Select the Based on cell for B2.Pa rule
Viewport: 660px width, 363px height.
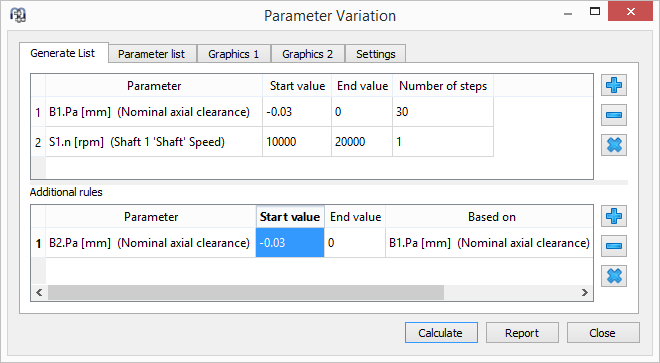coord(490,243)
